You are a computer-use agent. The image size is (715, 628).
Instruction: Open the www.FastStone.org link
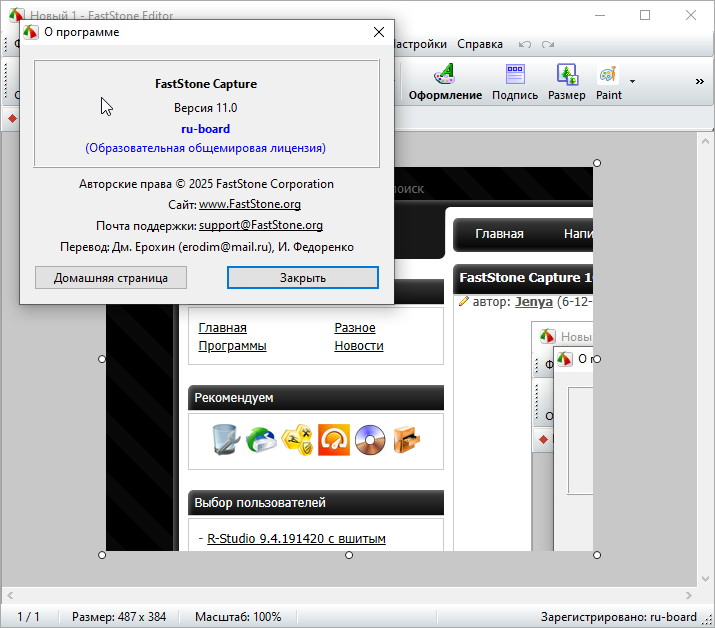click(250, 204)
